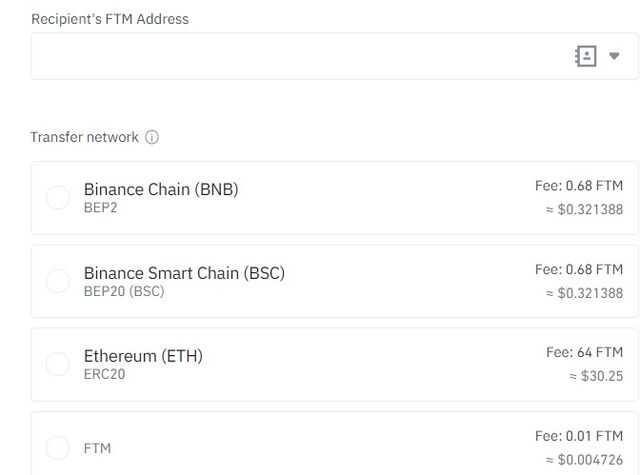Select the Ethereum (ETH) radio button

point(58,364)
